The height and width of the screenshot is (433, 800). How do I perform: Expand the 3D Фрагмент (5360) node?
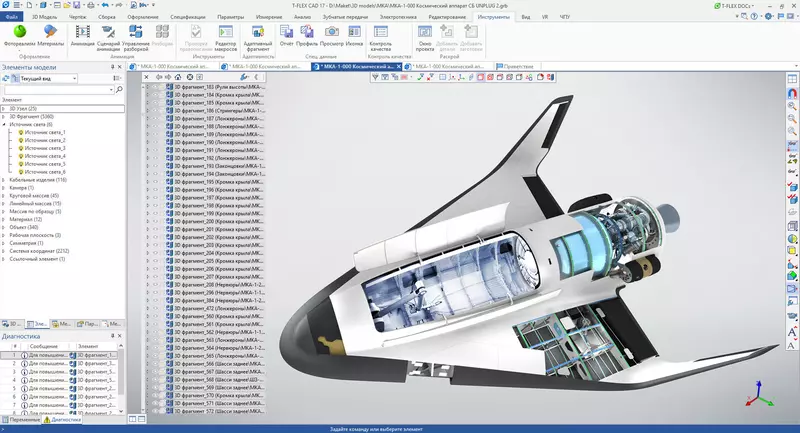(4, 116)
